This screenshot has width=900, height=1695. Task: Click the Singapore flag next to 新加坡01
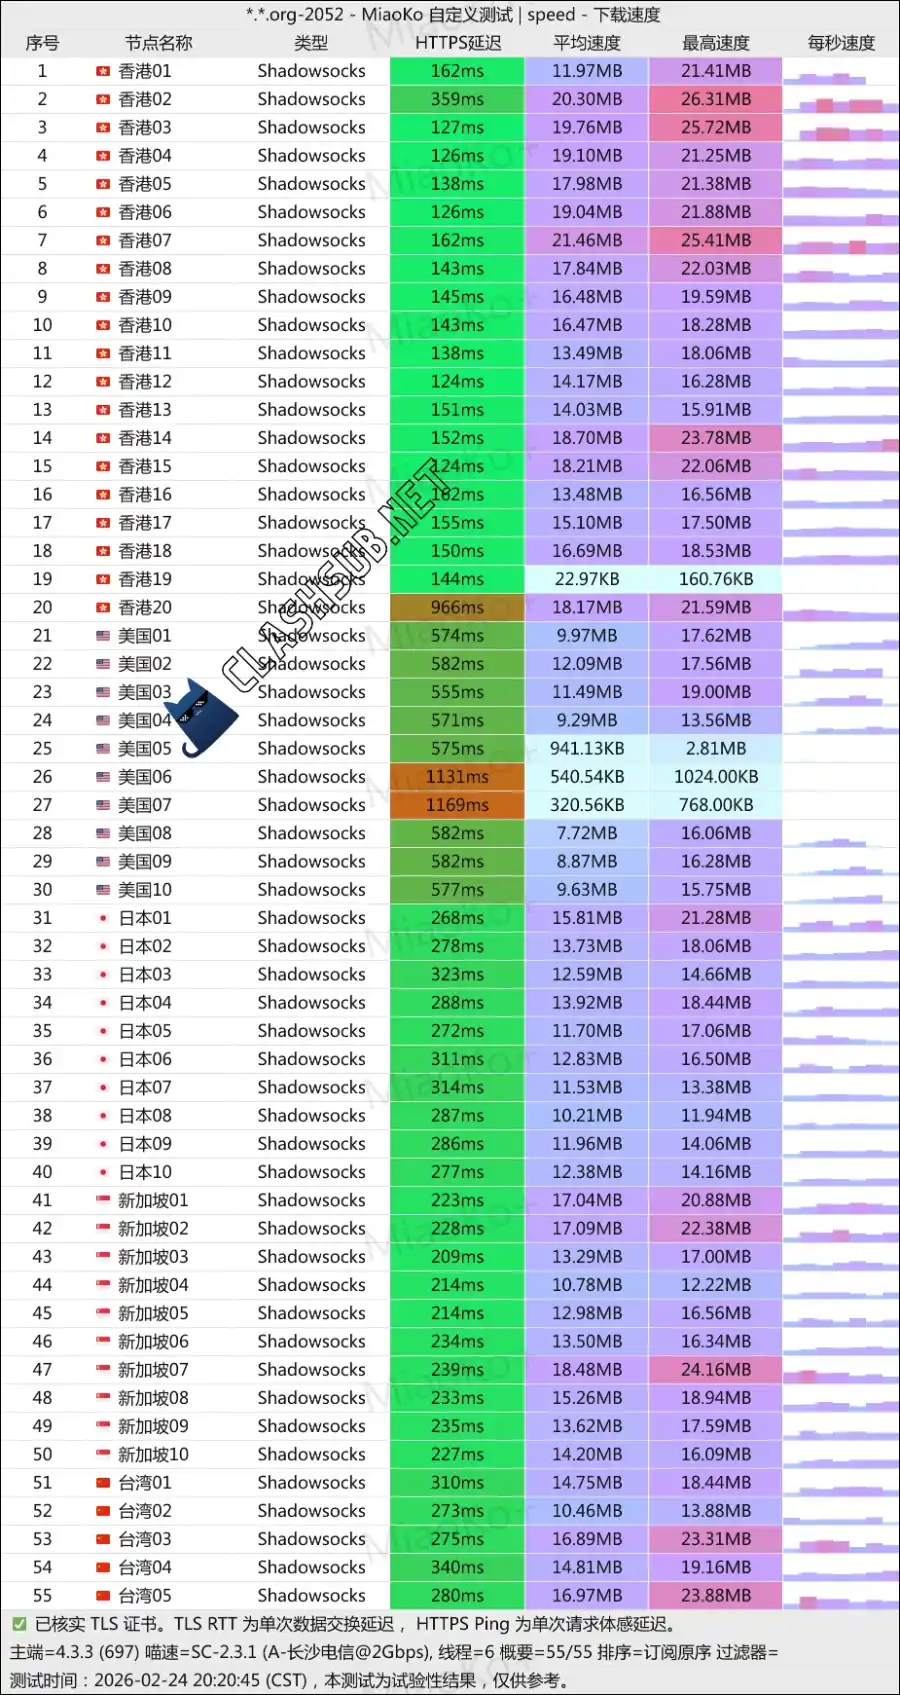pyautogui.click(x=102, y=1200)
